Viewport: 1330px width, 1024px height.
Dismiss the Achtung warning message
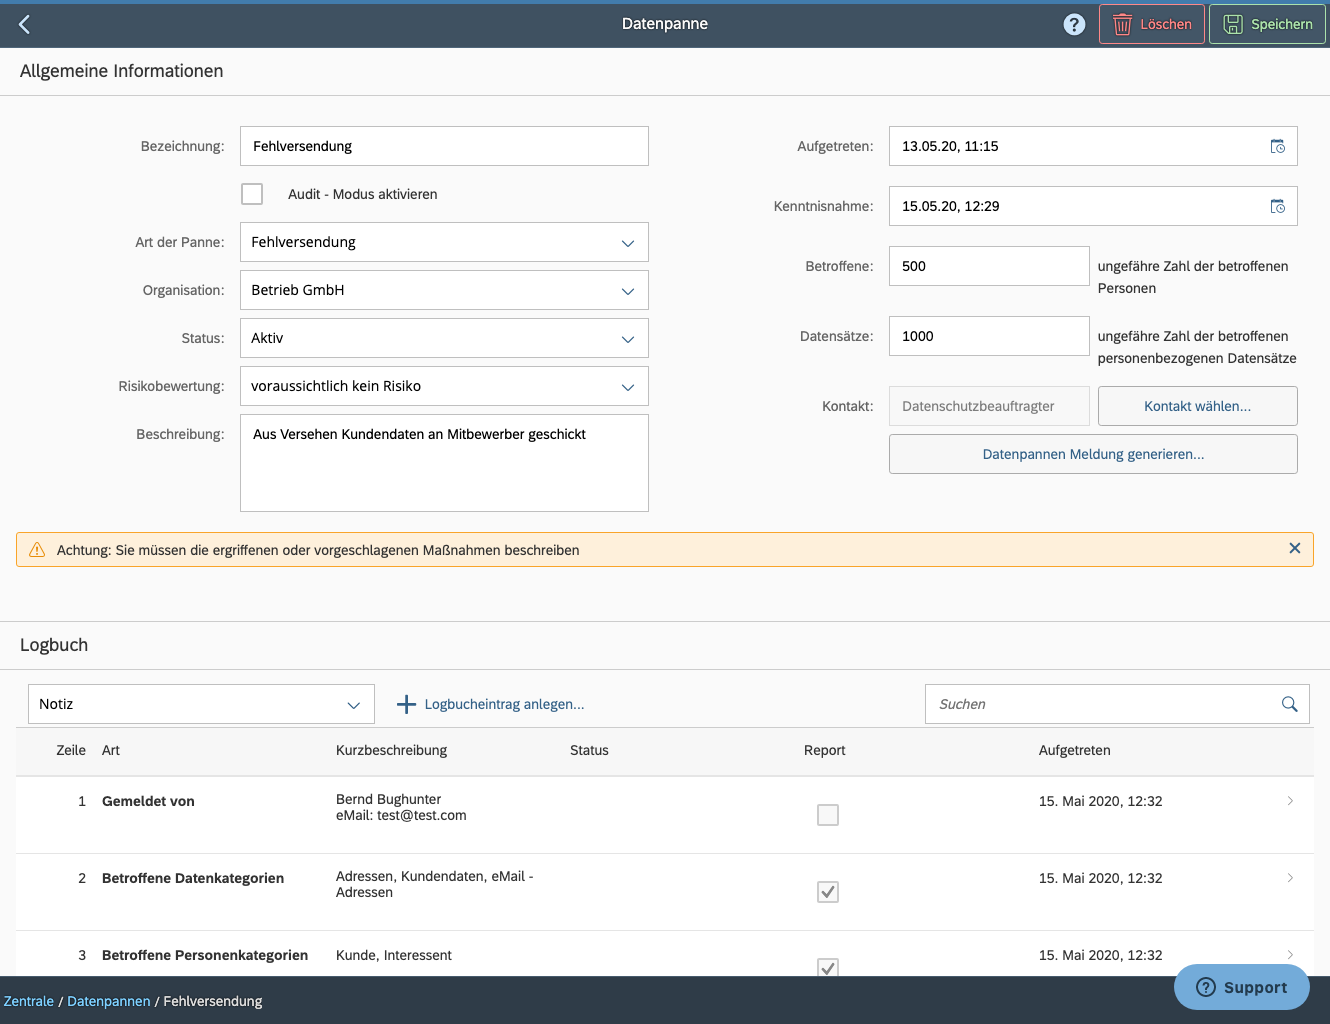[x=1294, y=549]
